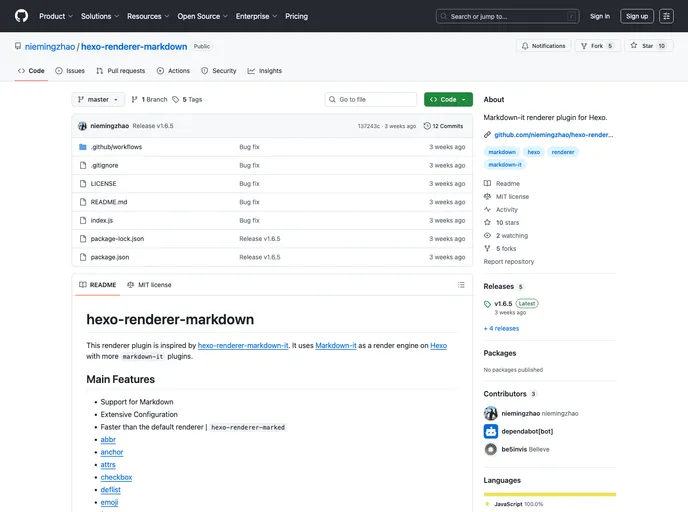
Task: Click the GitHub logo in the header
Action: click(21, 16)
